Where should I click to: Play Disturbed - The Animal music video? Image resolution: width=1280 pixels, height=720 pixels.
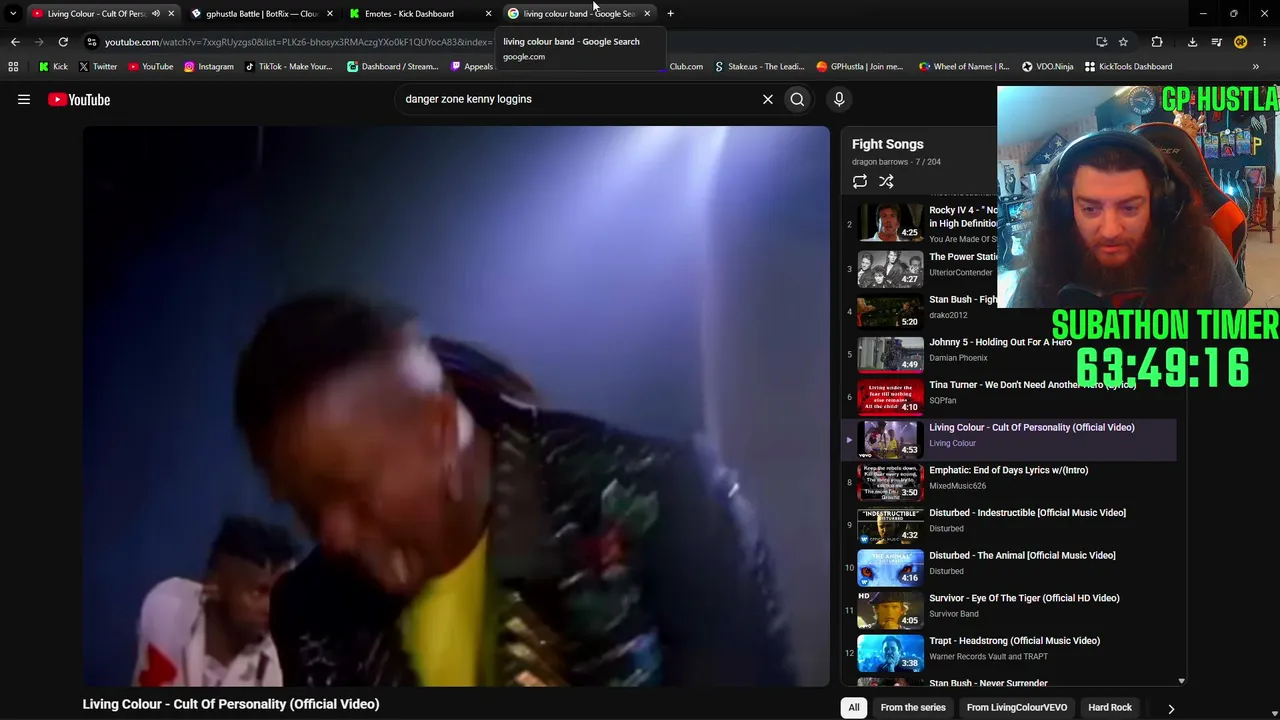pos(1022,556)
